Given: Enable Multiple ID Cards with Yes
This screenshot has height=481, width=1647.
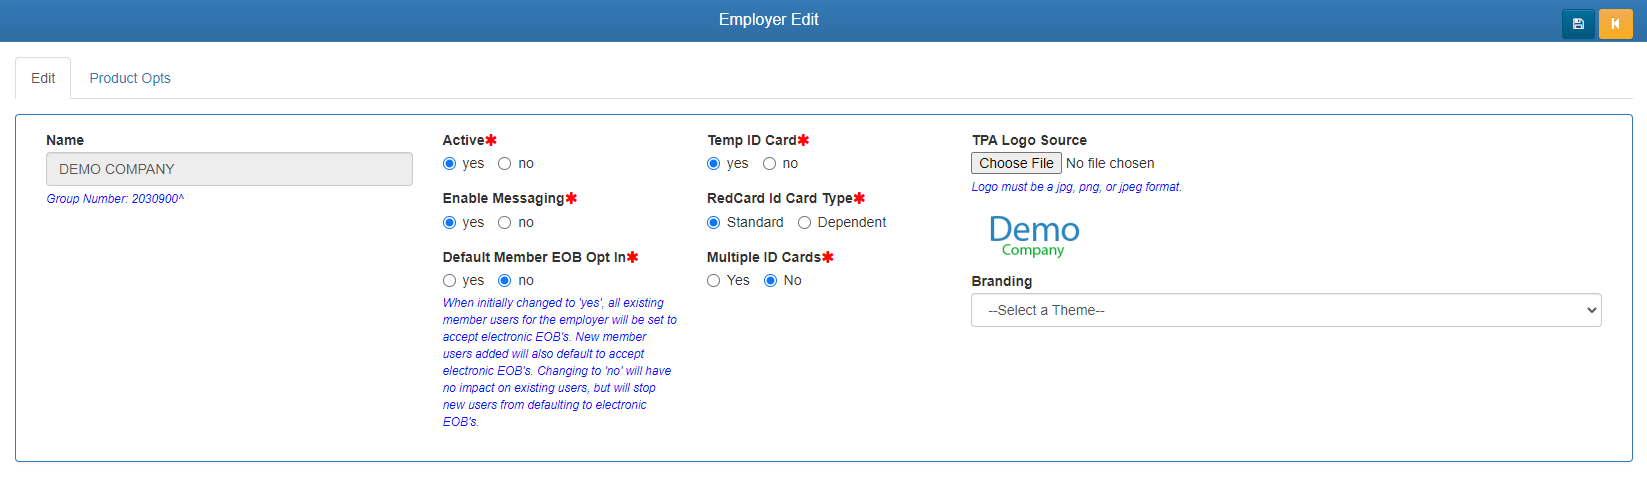Looking at the screenshot, I should (714, 281).
